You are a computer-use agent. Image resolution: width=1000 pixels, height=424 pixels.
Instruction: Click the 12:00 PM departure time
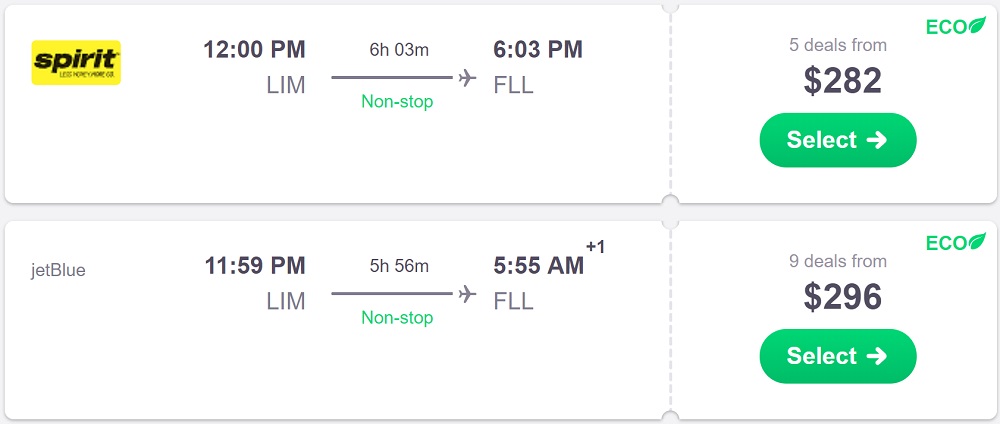tap(254, 49)
